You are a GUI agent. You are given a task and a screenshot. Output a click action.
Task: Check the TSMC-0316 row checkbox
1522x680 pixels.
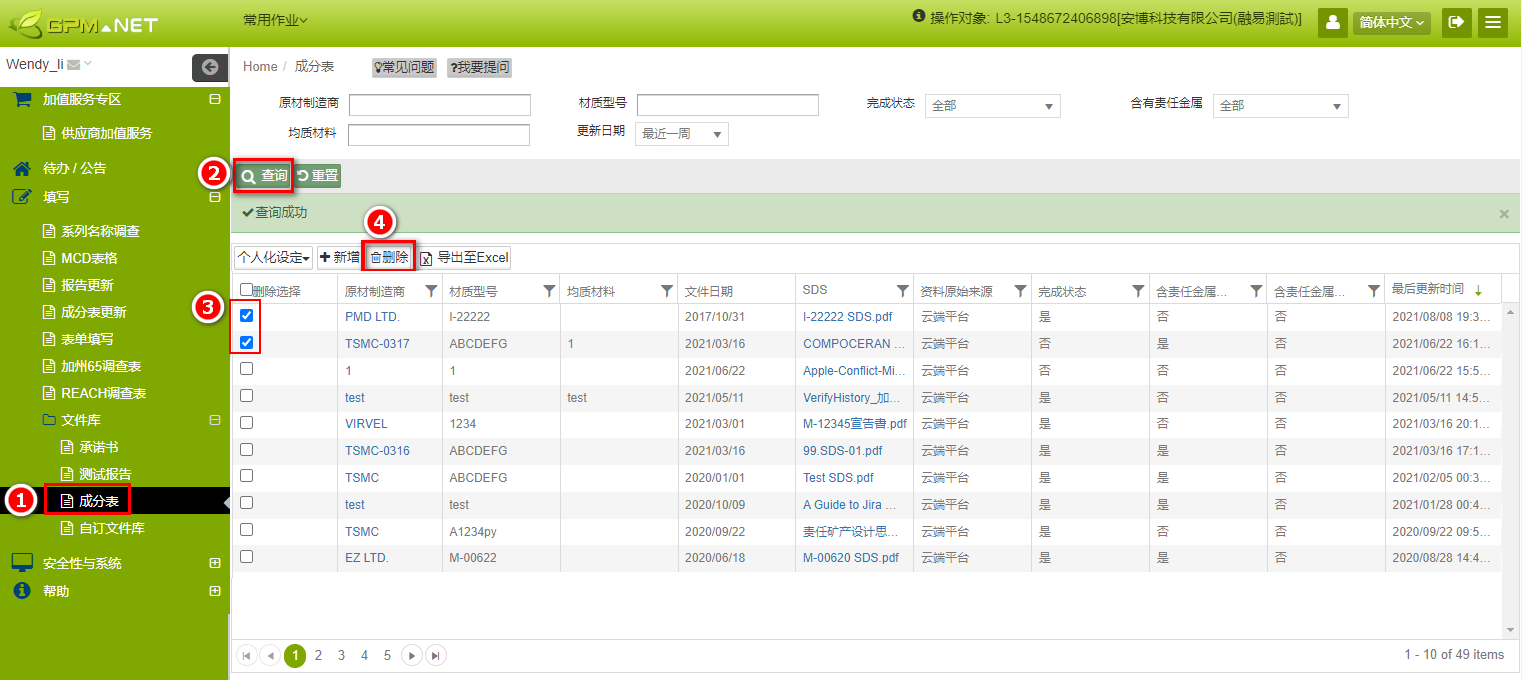[x=246, y=449]
